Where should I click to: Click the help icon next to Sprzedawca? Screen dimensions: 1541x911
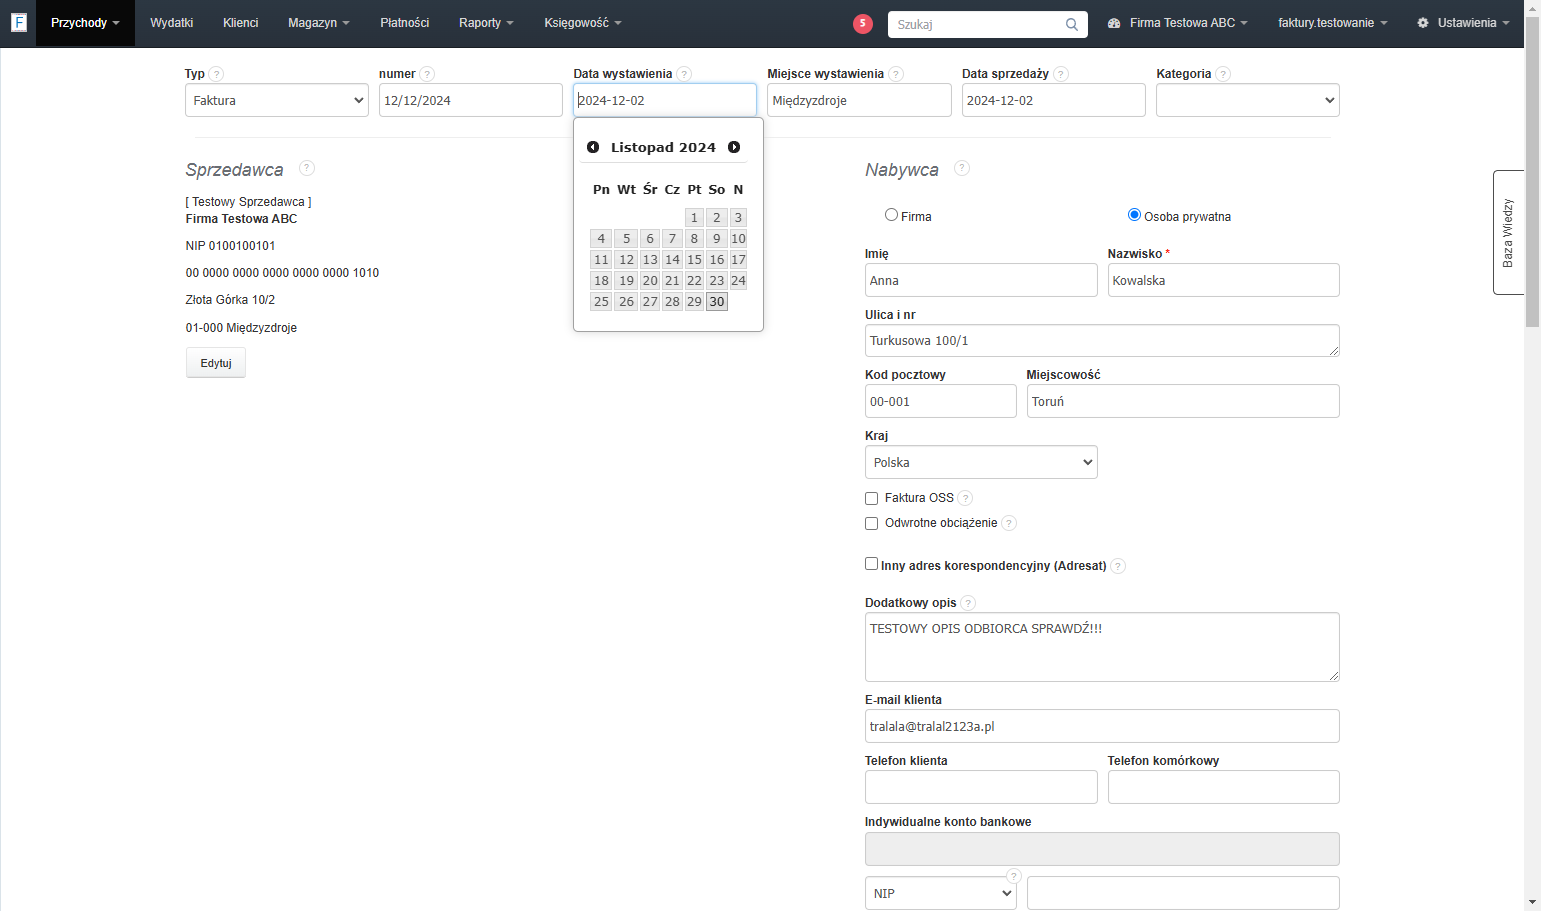(x=307, y=168)
